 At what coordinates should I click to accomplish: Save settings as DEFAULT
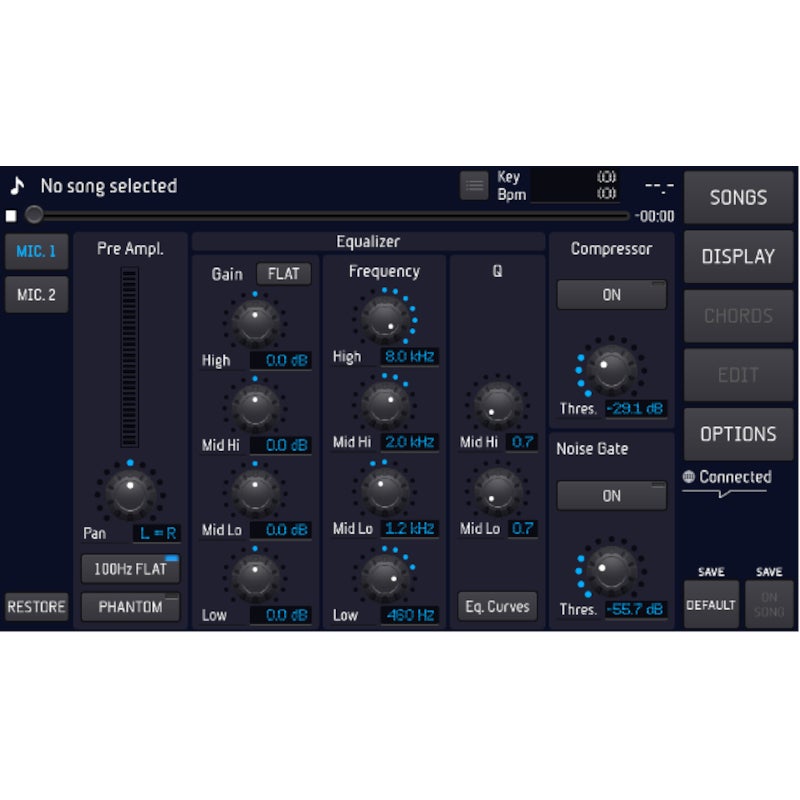[711, 605]
